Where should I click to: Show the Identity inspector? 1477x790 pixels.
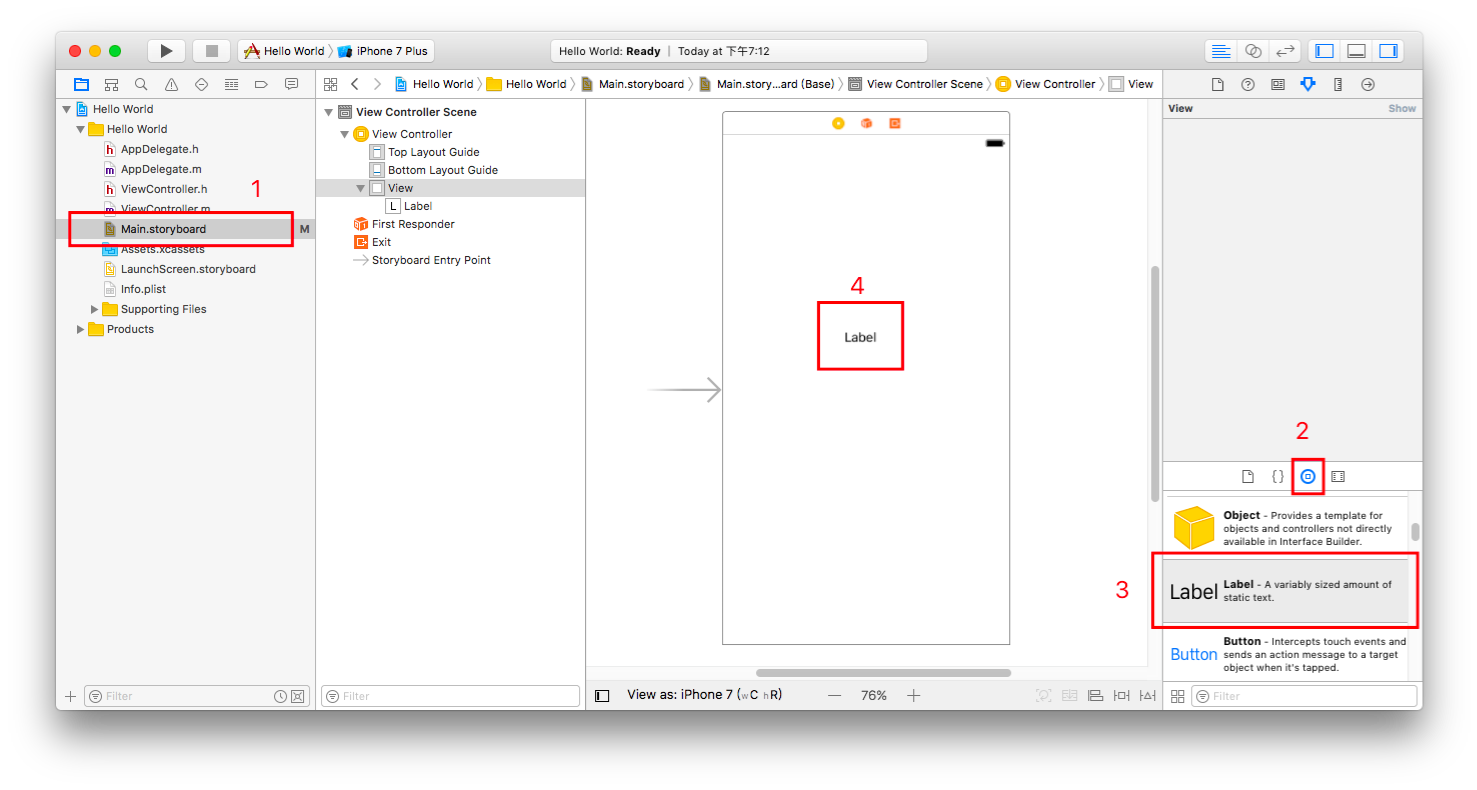click(x=1278, y=84)
